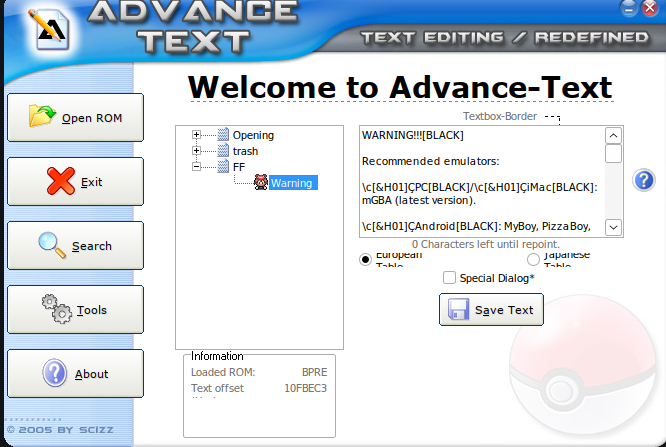Viewport: 666px width, 447px height.
Task: Click the Loaded ROM value BPRE
Action: tap(314, 372)
